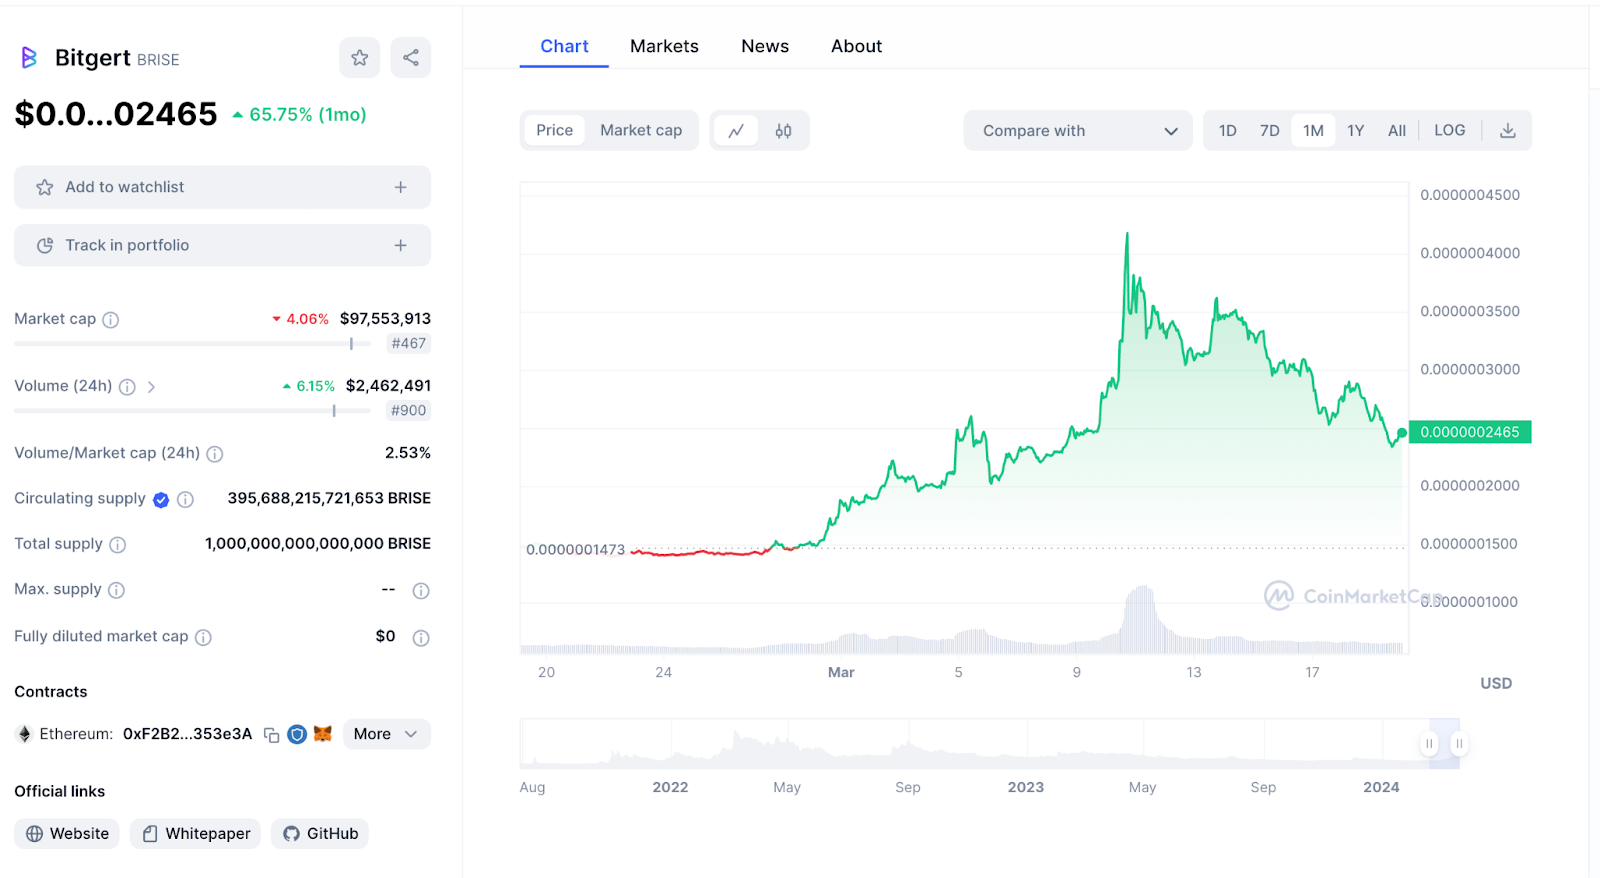Viewport: 1600px width, 878px height.
Task: Show Total supply info icon
Action: pos(117,545)
